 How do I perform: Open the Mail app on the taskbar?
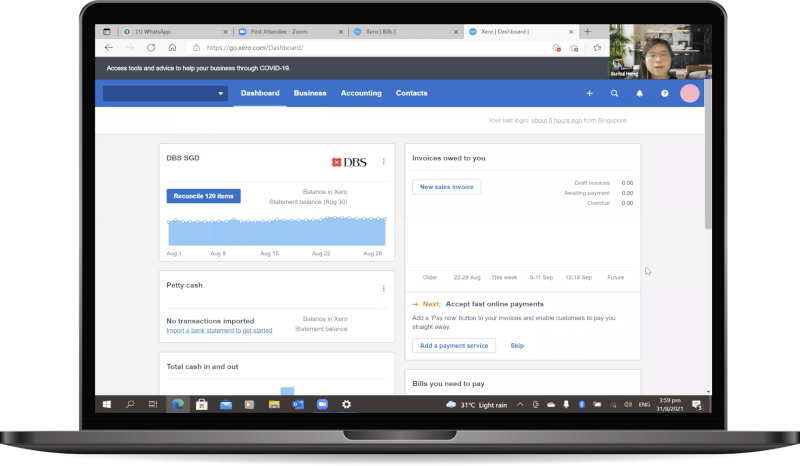point(226,404)
